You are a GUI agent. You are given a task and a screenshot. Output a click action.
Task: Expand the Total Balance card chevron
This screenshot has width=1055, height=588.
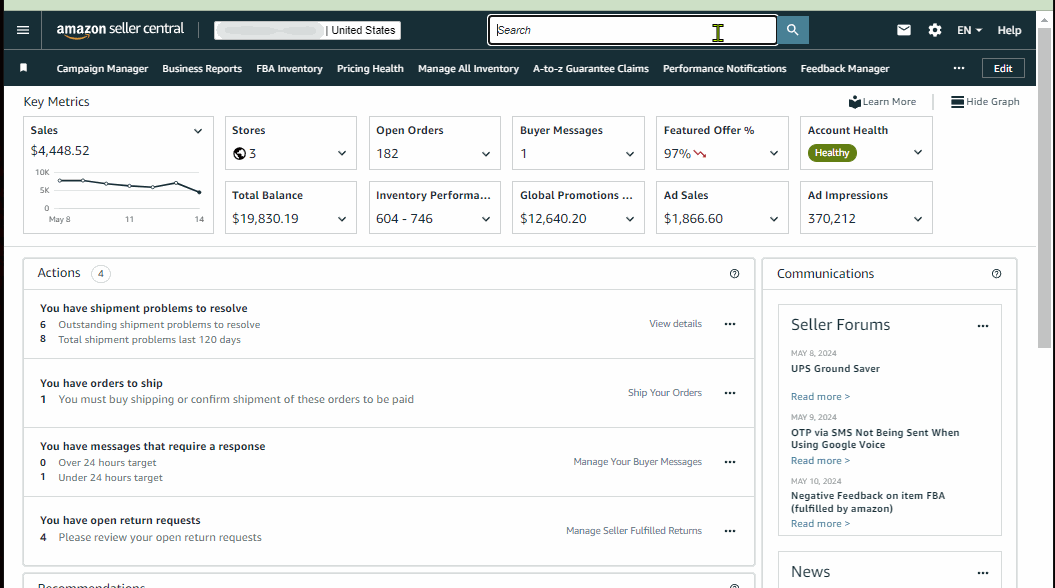click(x=342, y=219)
